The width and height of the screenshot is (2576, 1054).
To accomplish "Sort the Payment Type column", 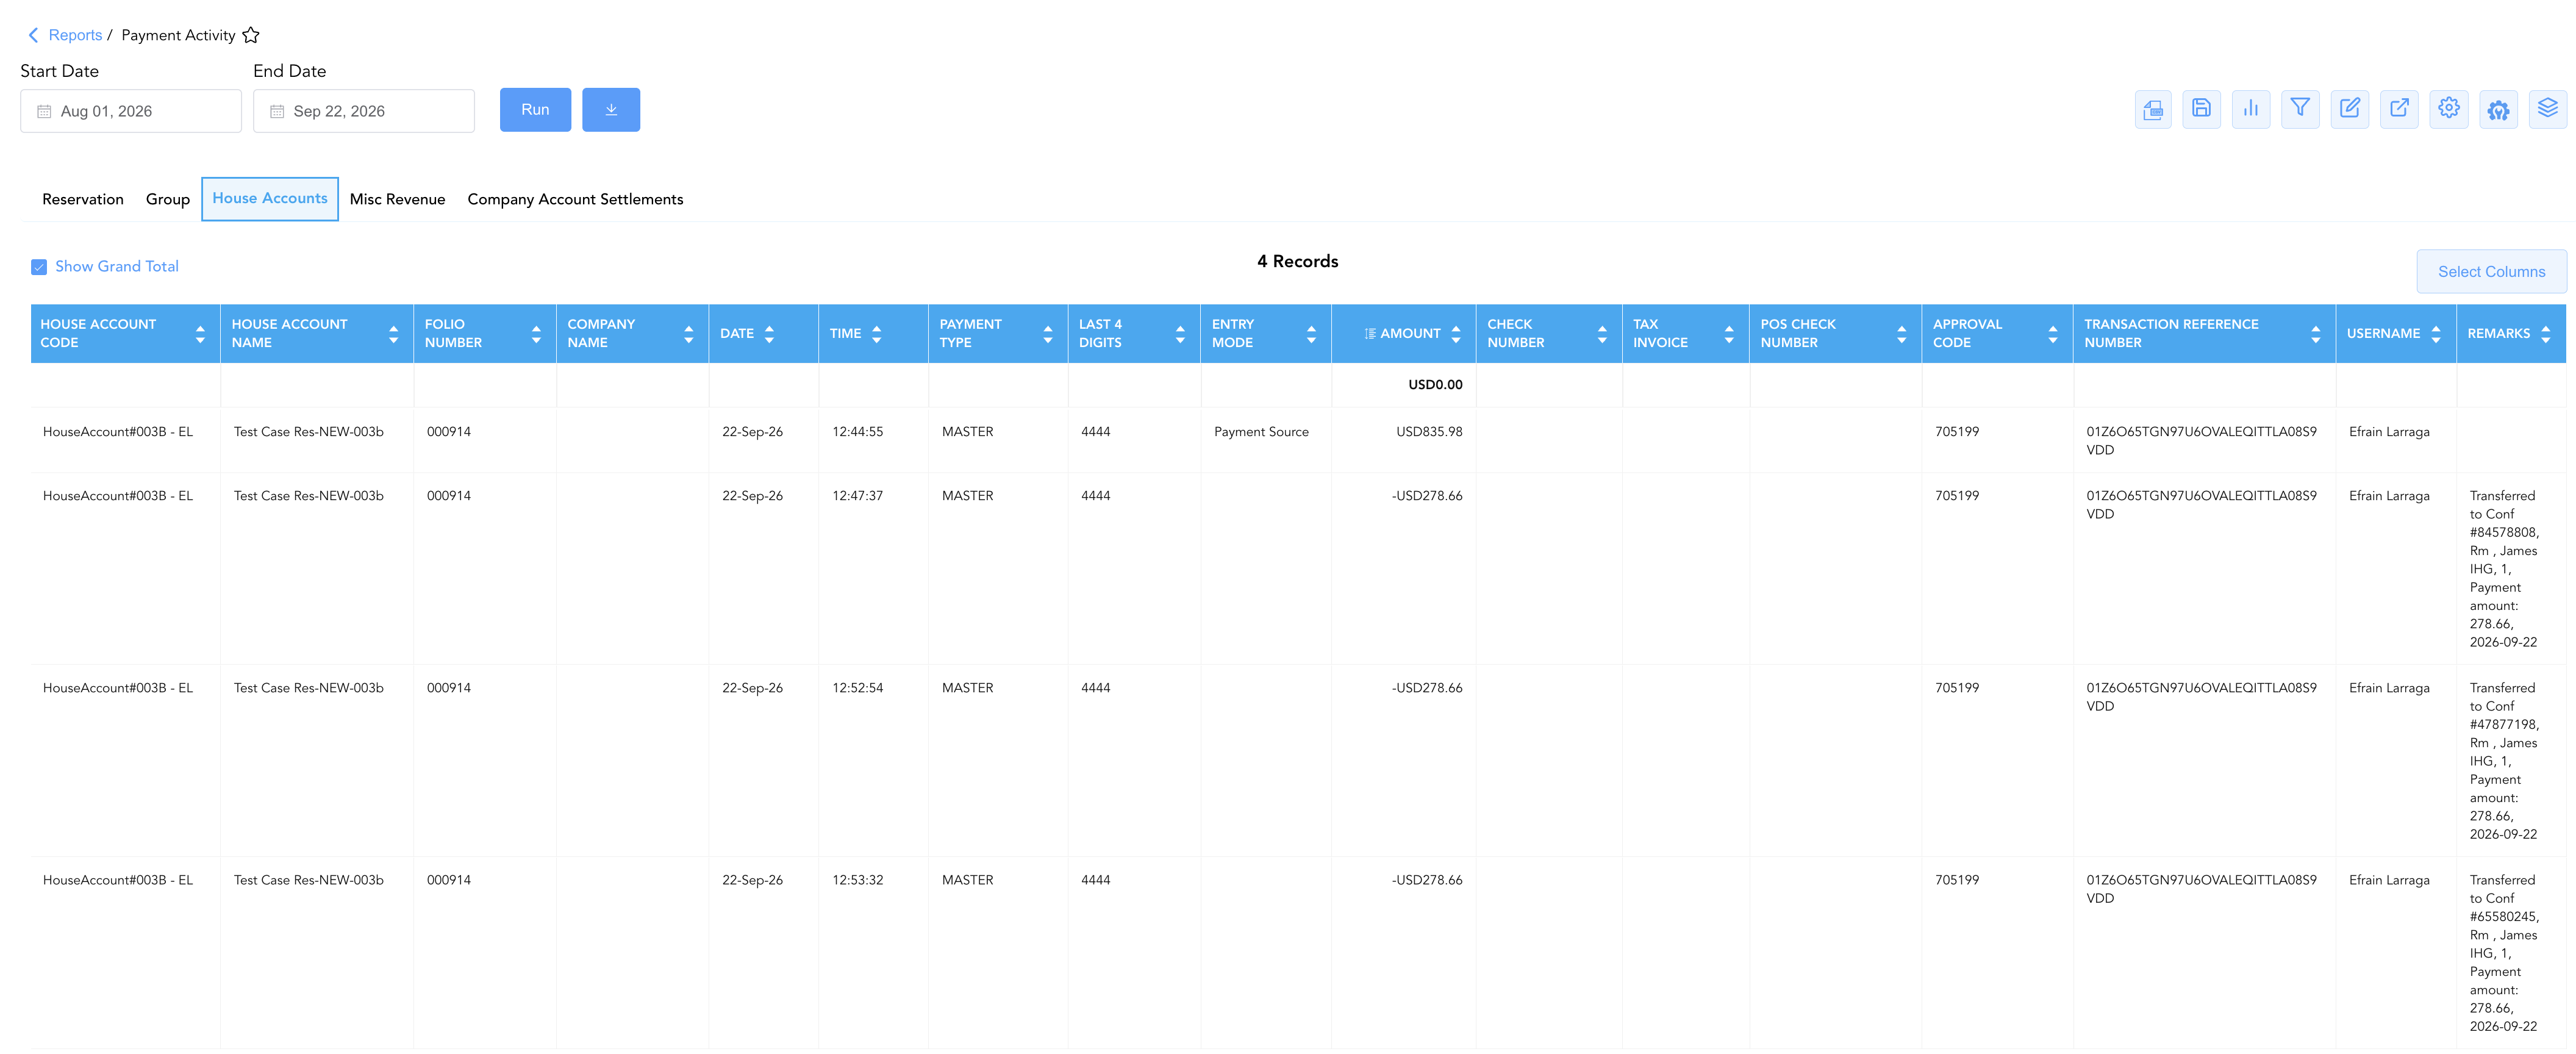I will (x=1048, y=333).
